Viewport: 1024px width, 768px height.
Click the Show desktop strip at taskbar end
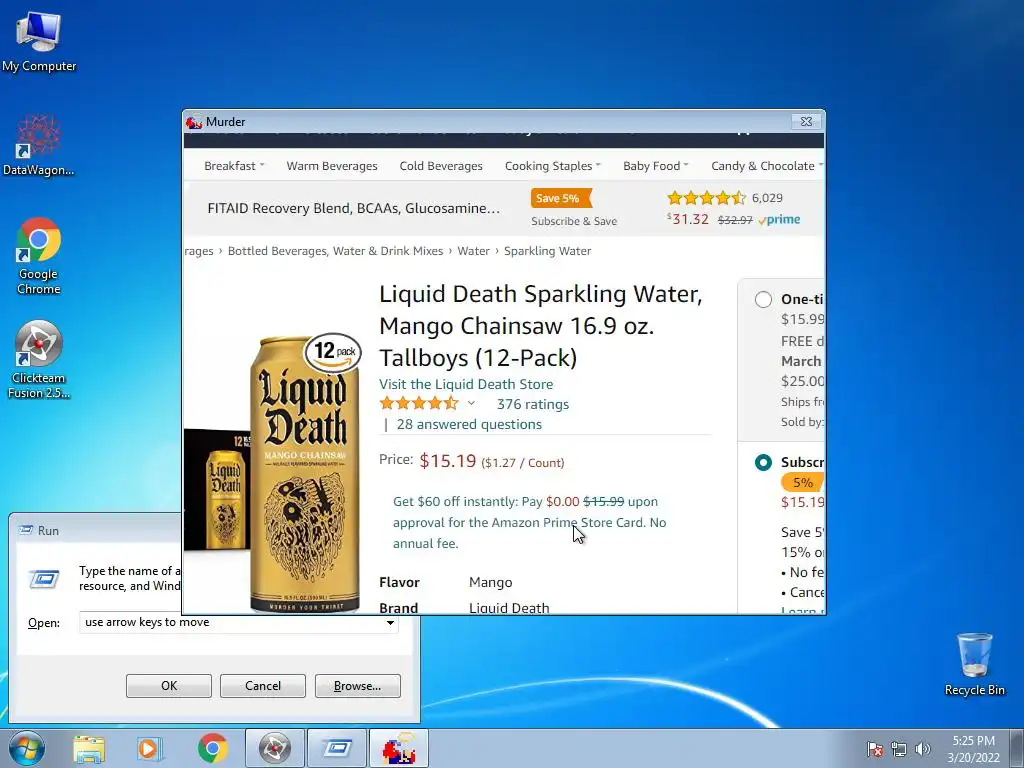1019,749
